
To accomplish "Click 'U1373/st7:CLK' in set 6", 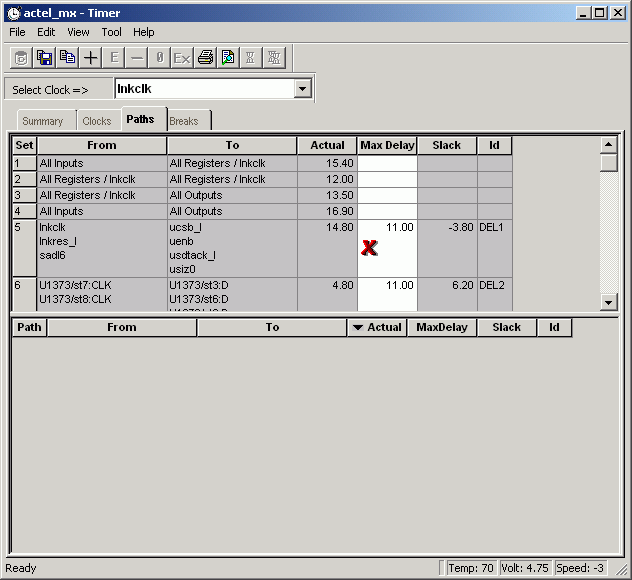I will point(75,285).
